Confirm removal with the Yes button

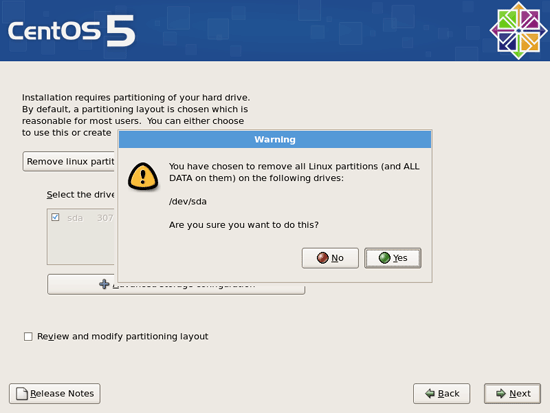click(x=393, y=258)
